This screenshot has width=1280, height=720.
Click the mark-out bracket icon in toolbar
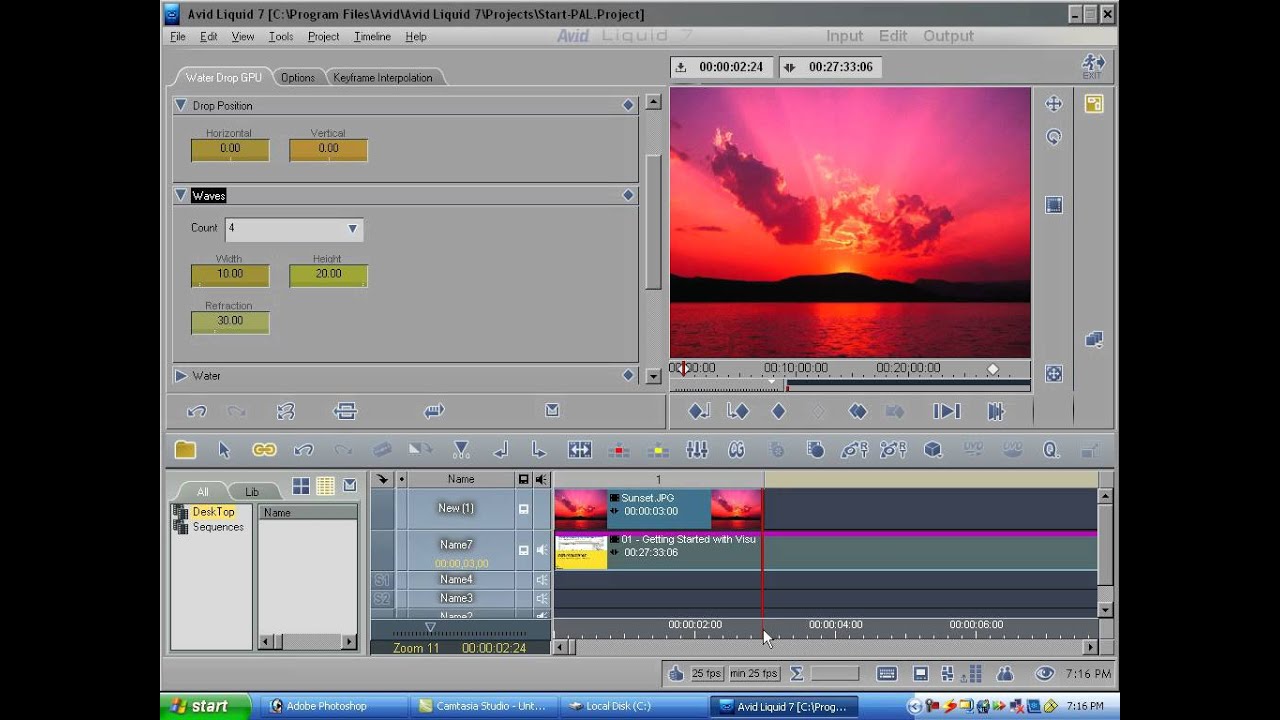pyautogui.click(x=539, y=450)
